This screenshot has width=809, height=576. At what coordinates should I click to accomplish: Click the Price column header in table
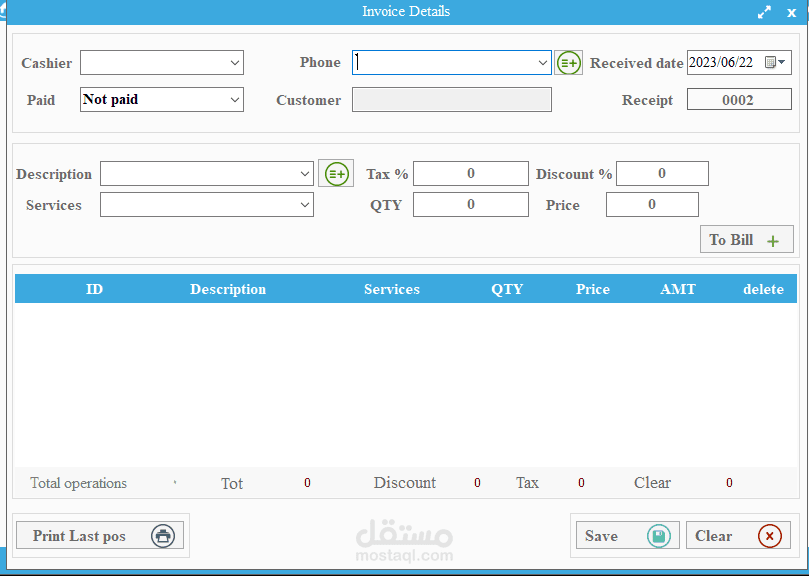593,289
